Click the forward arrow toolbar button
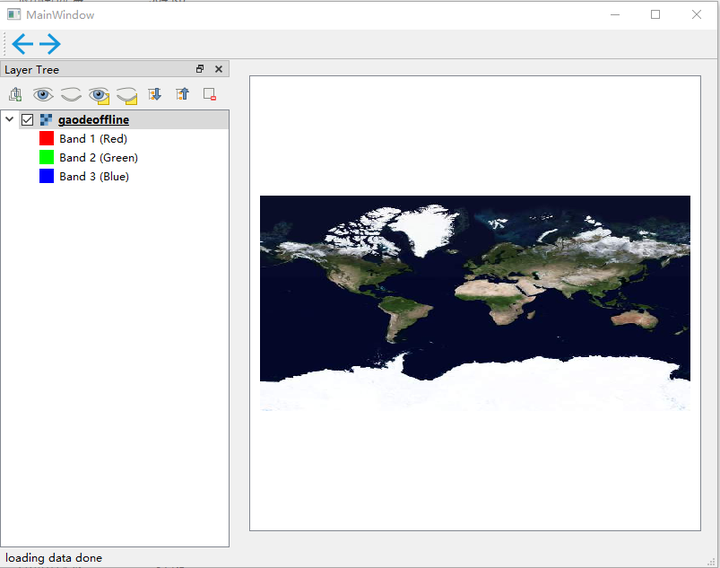The image size is (720, 568). (50, 44)
